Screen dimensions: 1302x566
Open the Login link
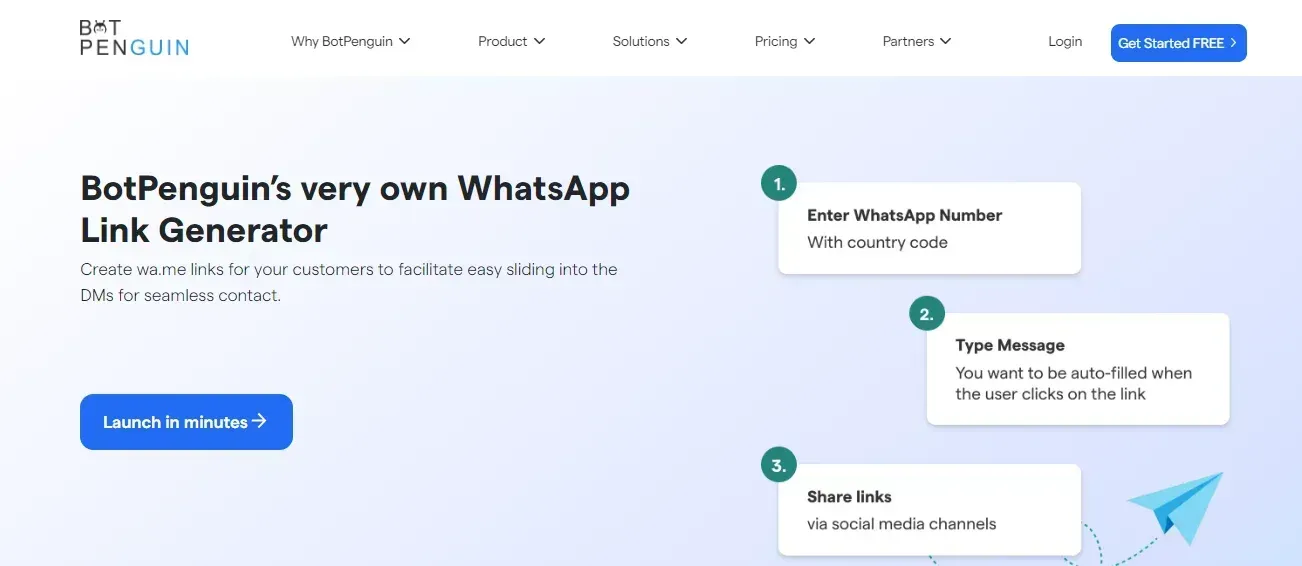pos(1065,41)
